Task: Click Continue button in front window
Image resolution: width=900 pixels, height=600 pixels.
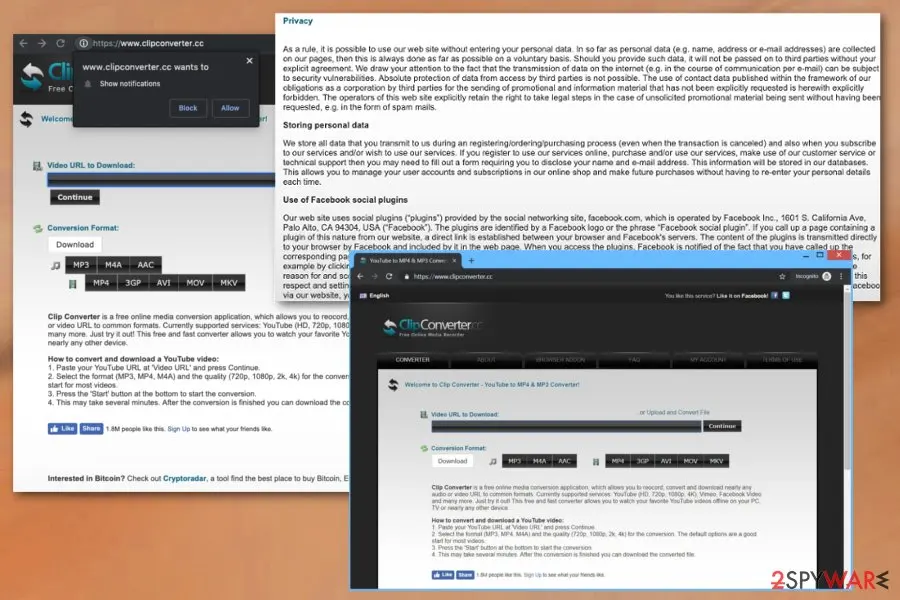Action: 722,426
